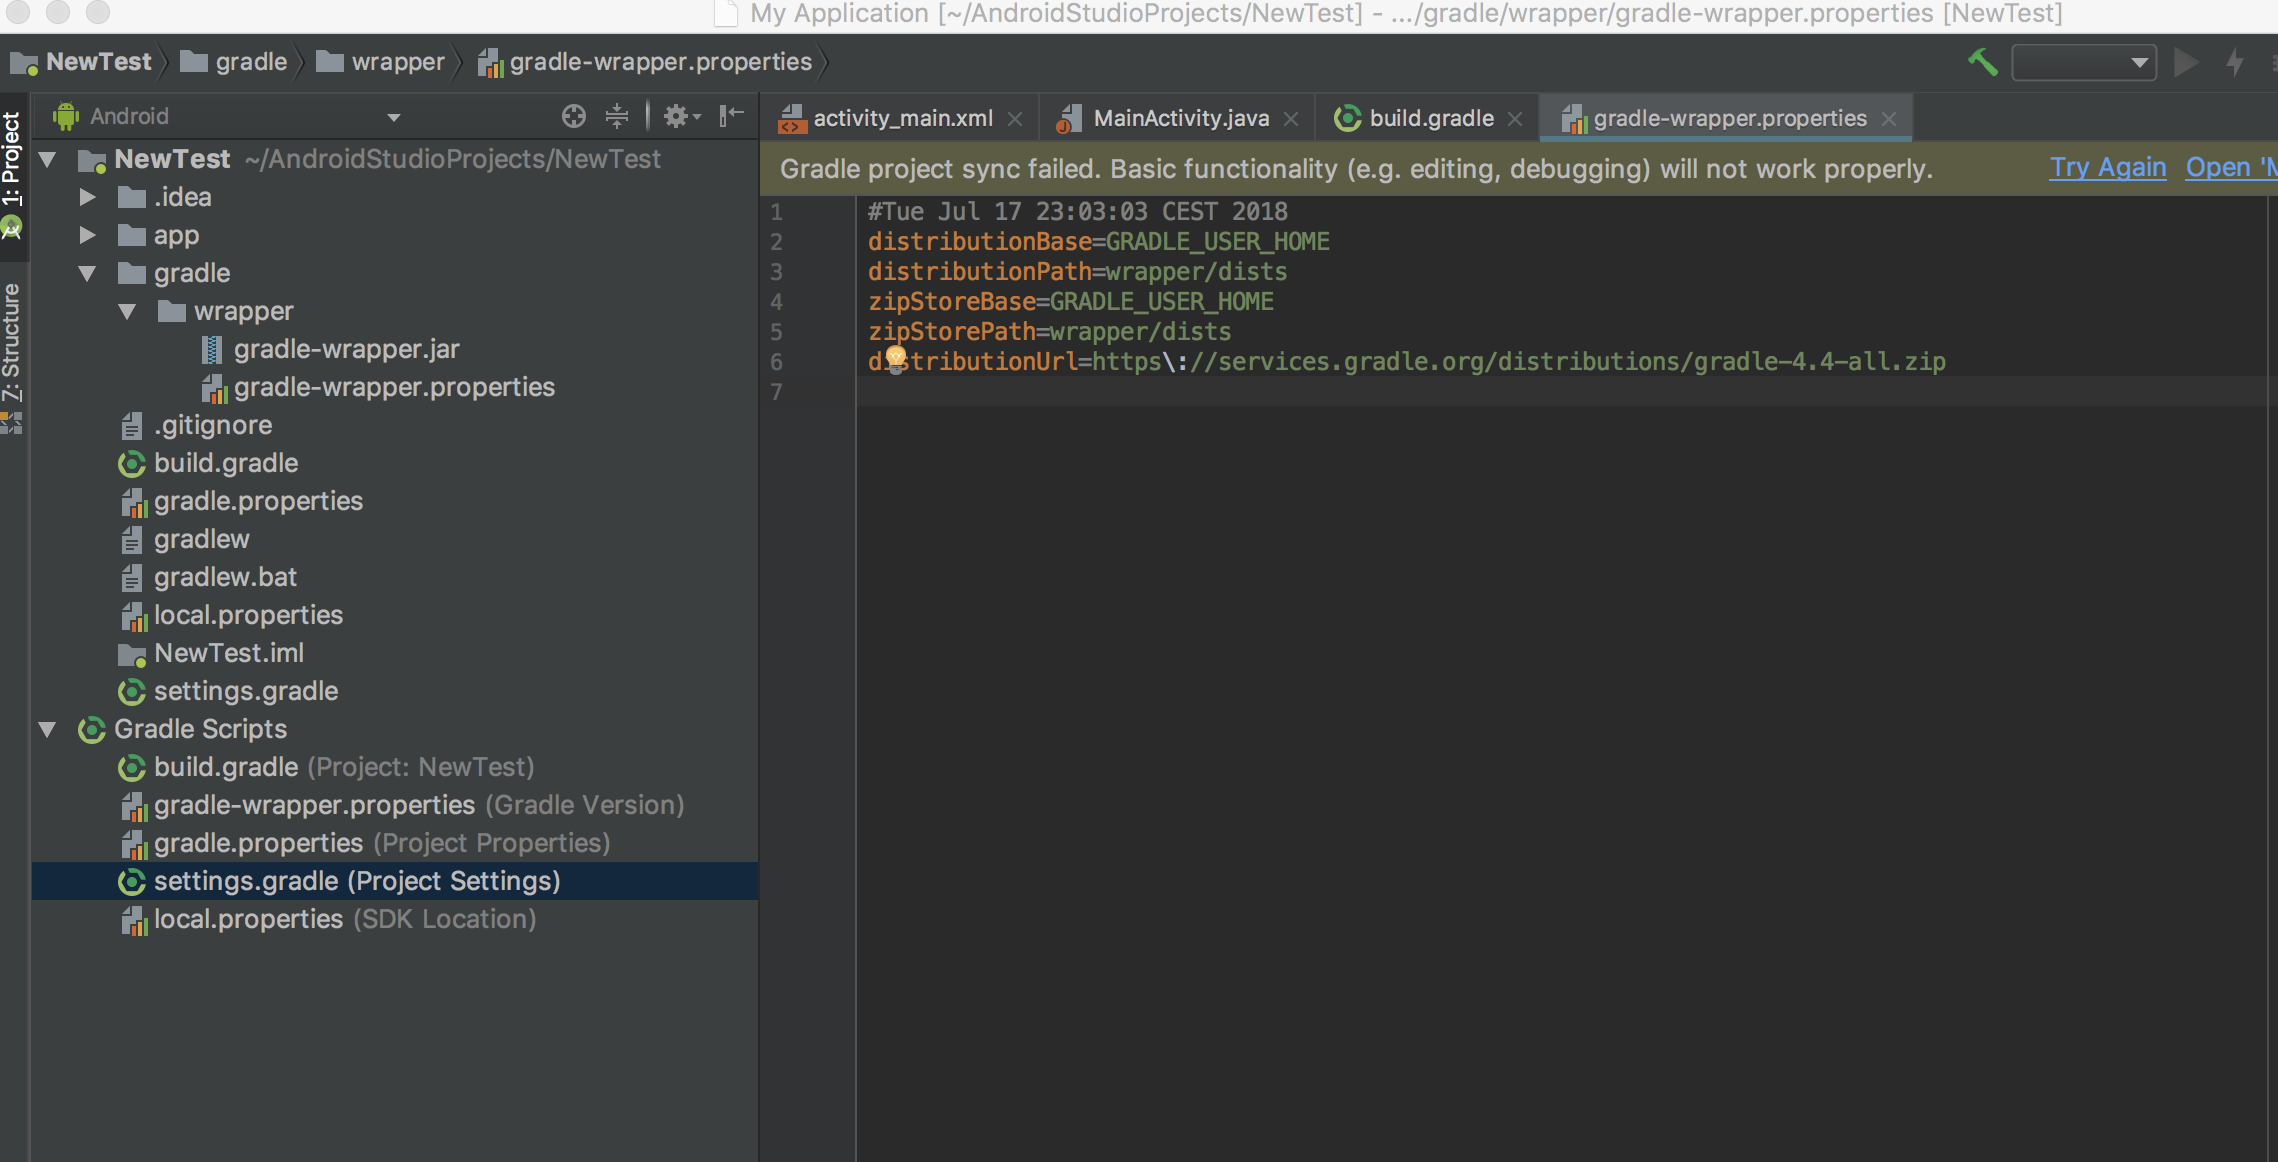Screen dimensions: 2278x1162
Task: Collapse the Gradle Scripts node
Action: click(47, 729)
